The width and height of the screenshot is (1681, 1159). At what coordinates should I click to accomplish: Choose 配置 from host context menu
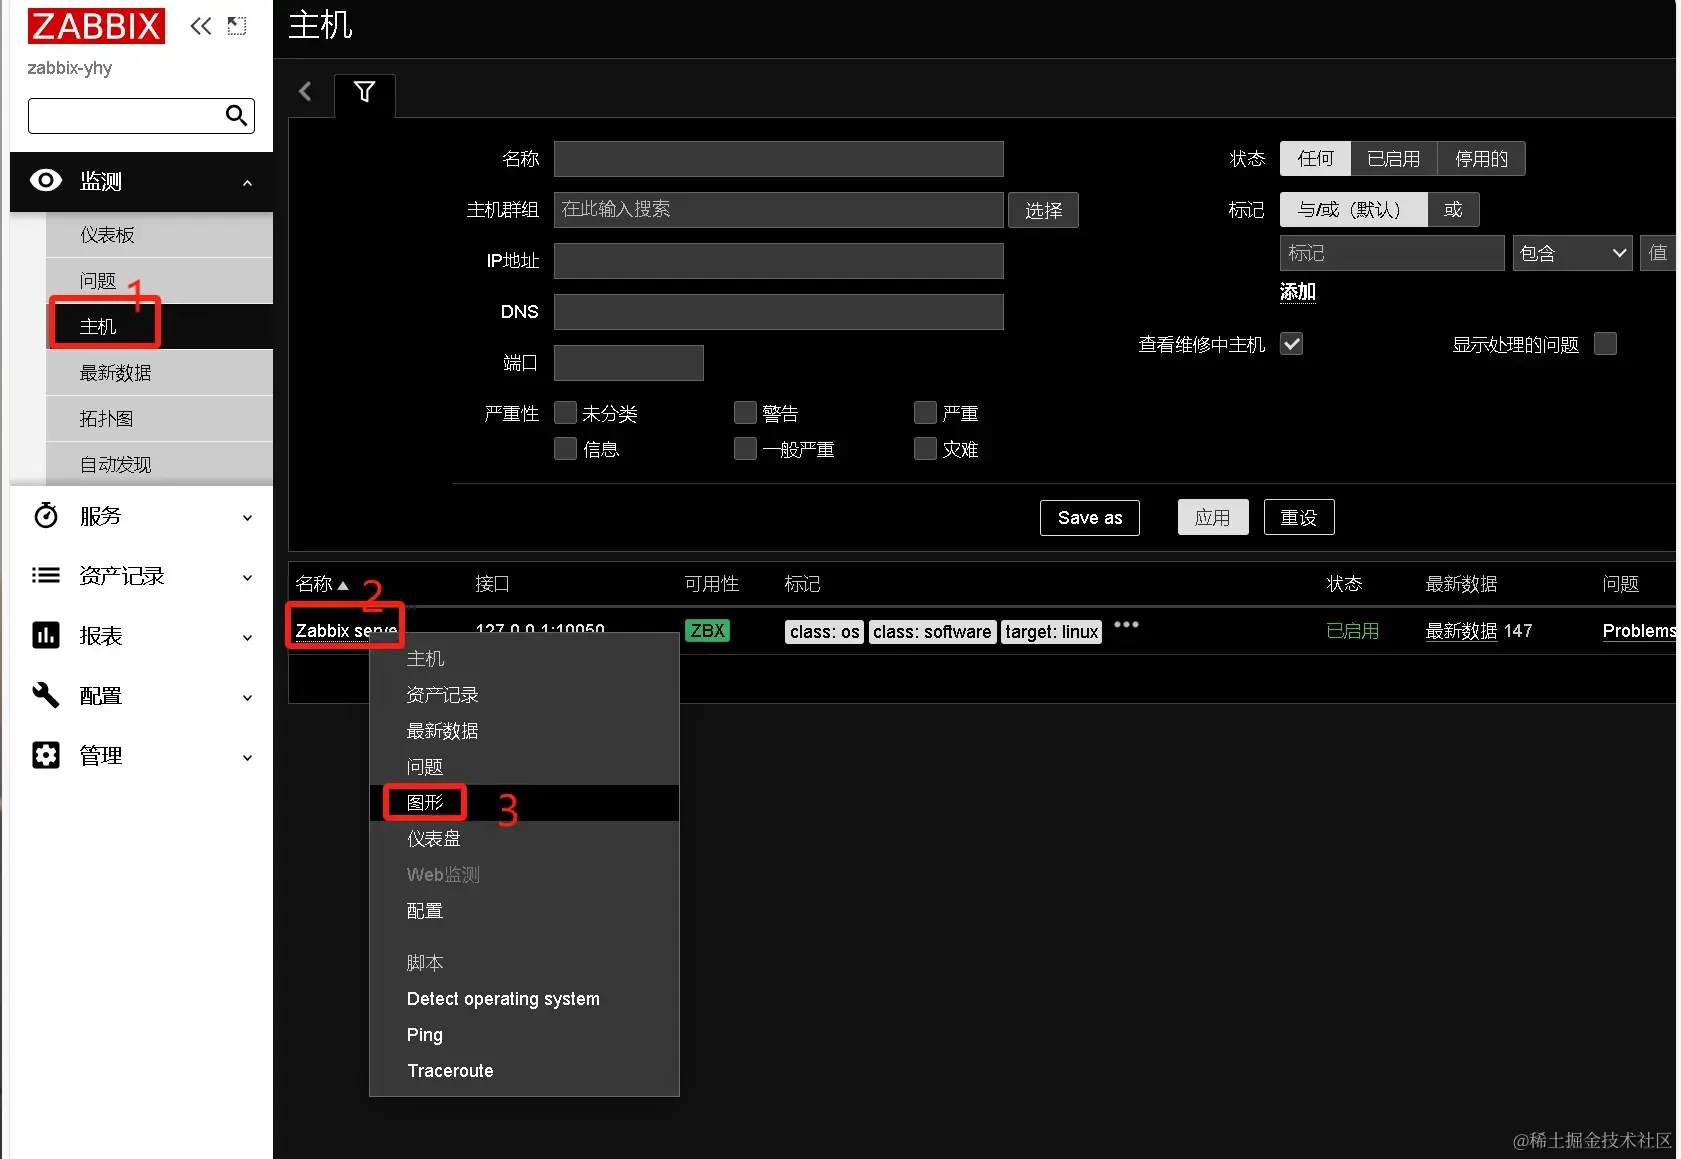click(524, 911)
